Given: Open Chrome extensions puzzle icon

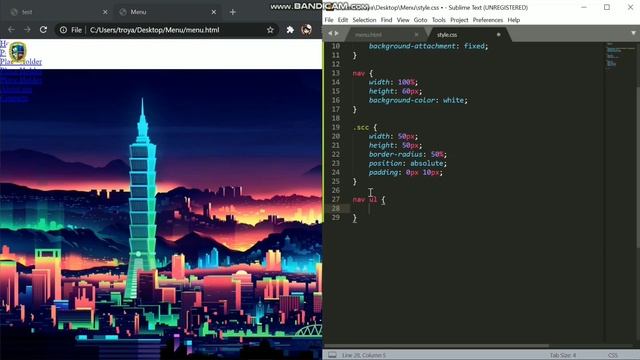Looking at the screenshot, I should pyautogui.click(x=290, y=30).
